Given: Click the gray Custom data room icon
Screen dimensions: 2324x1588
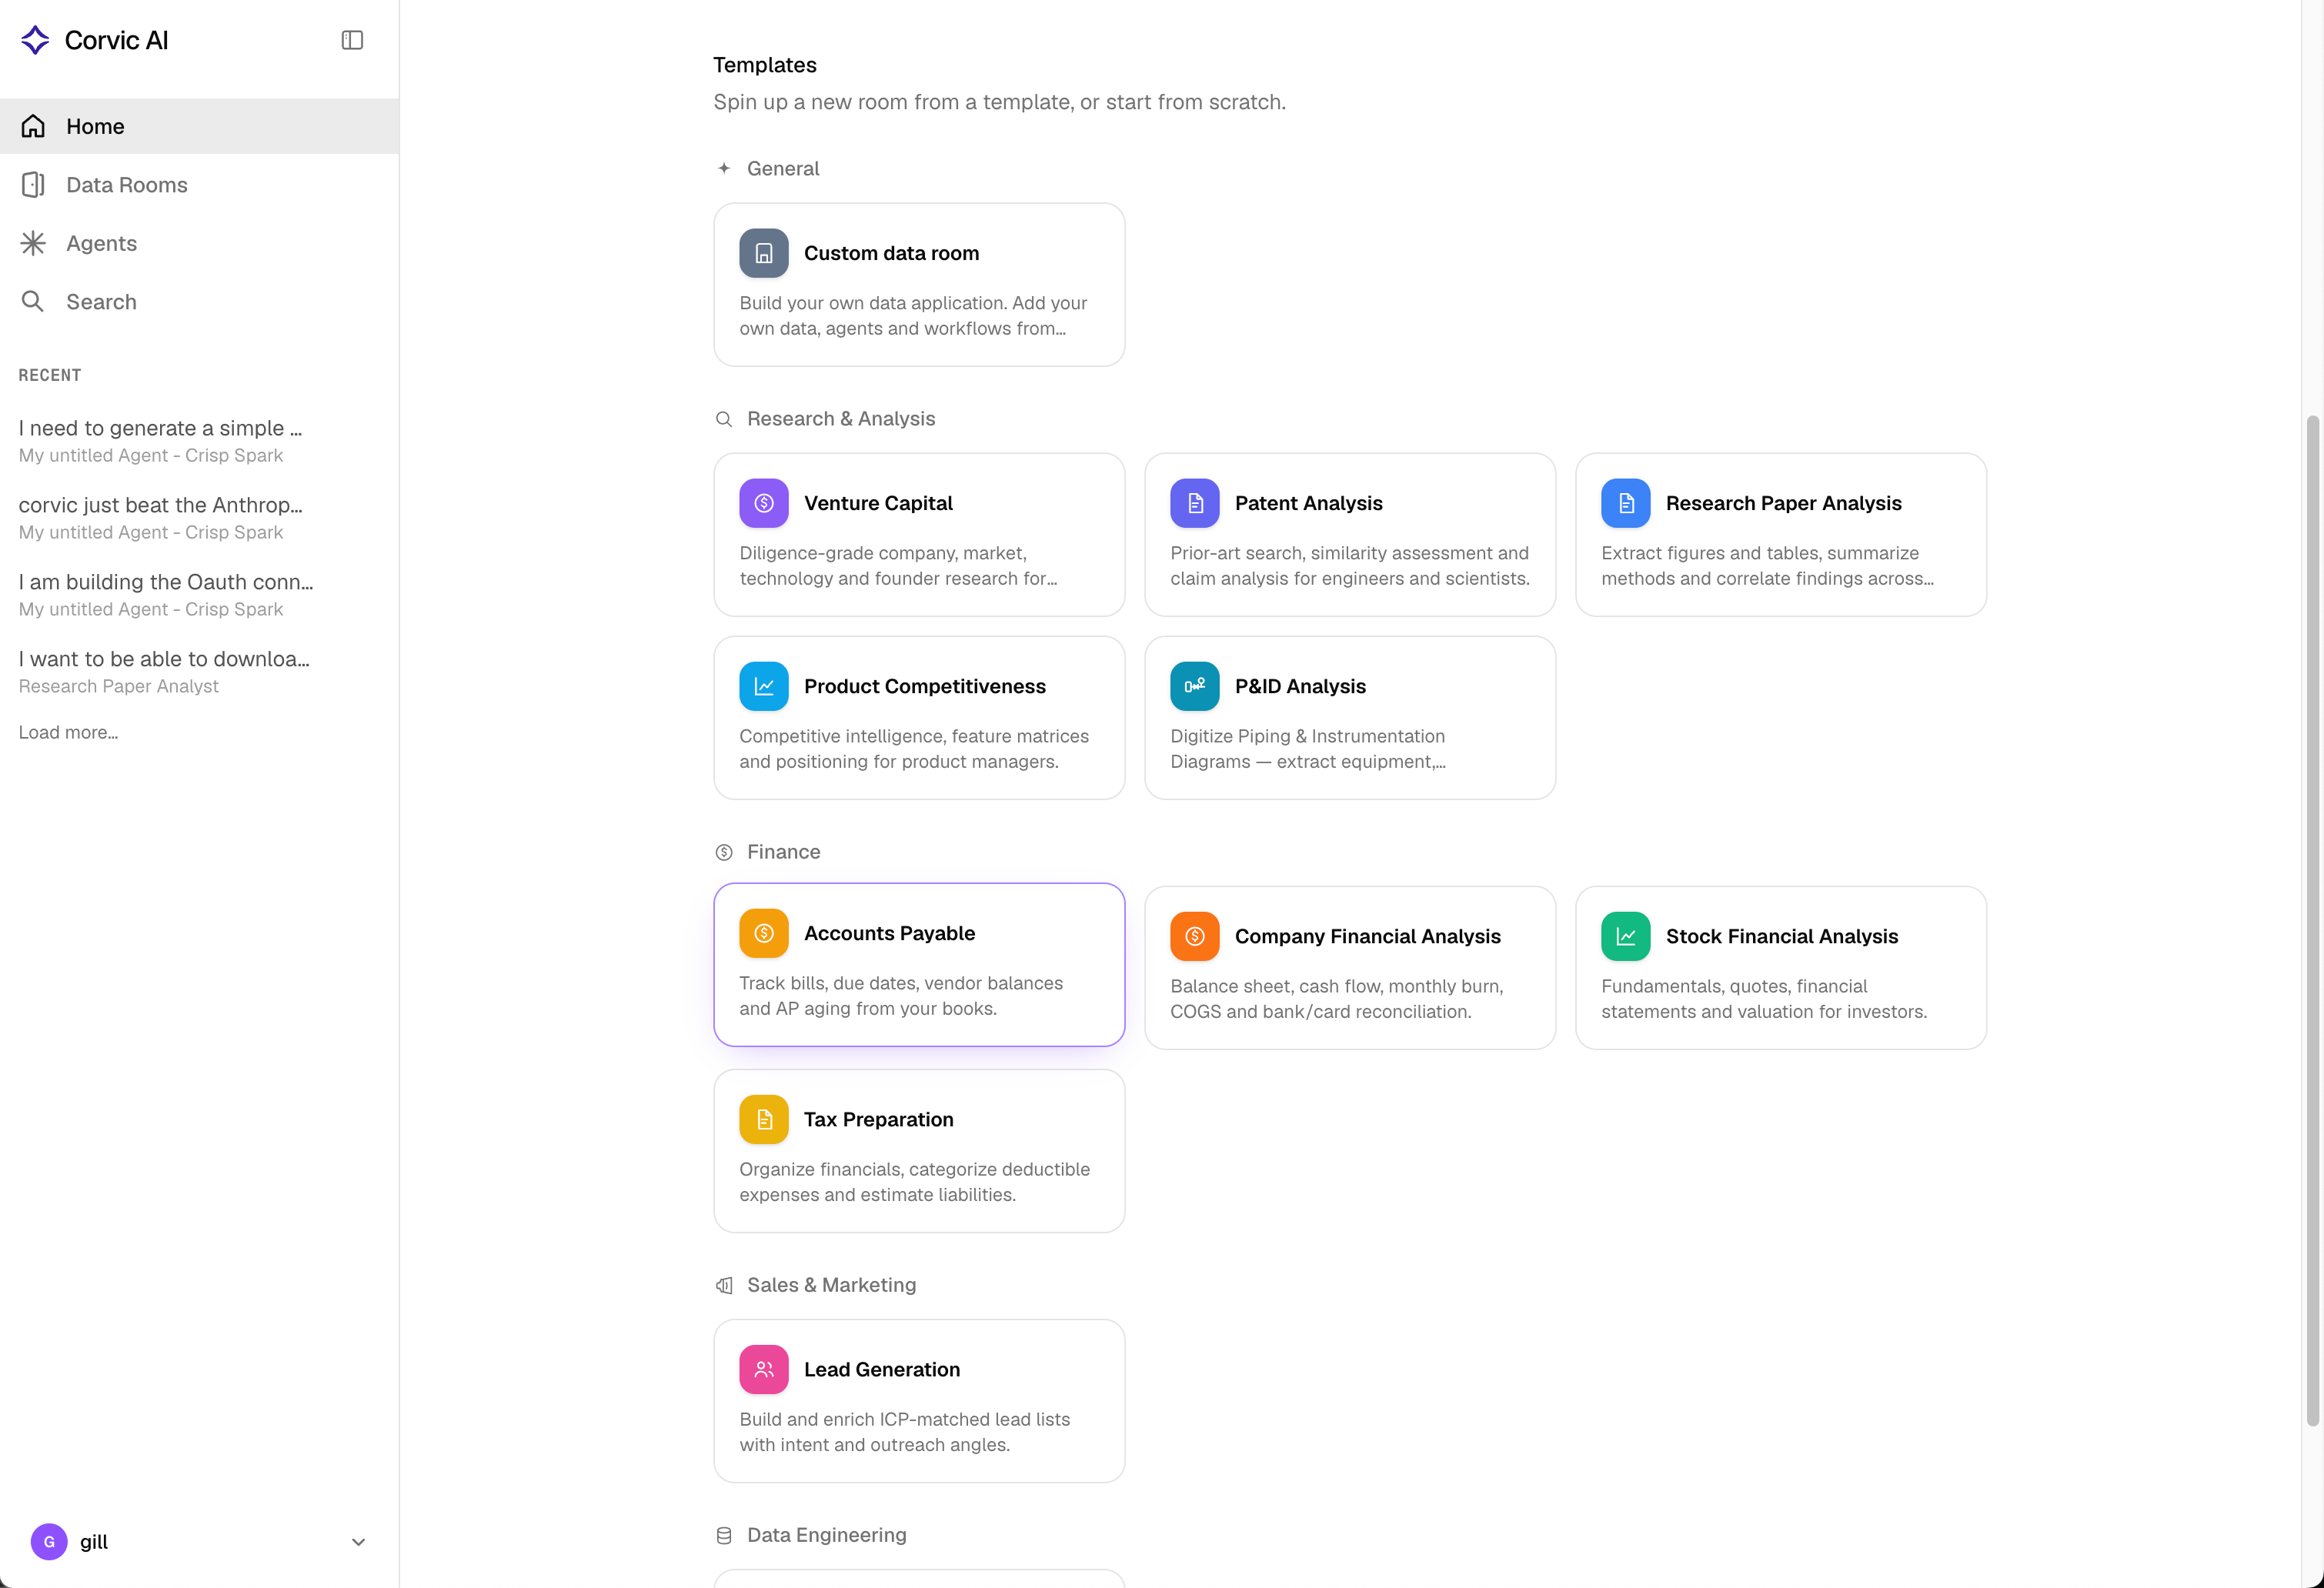Looking at the screenshot, I should [764, 253].
